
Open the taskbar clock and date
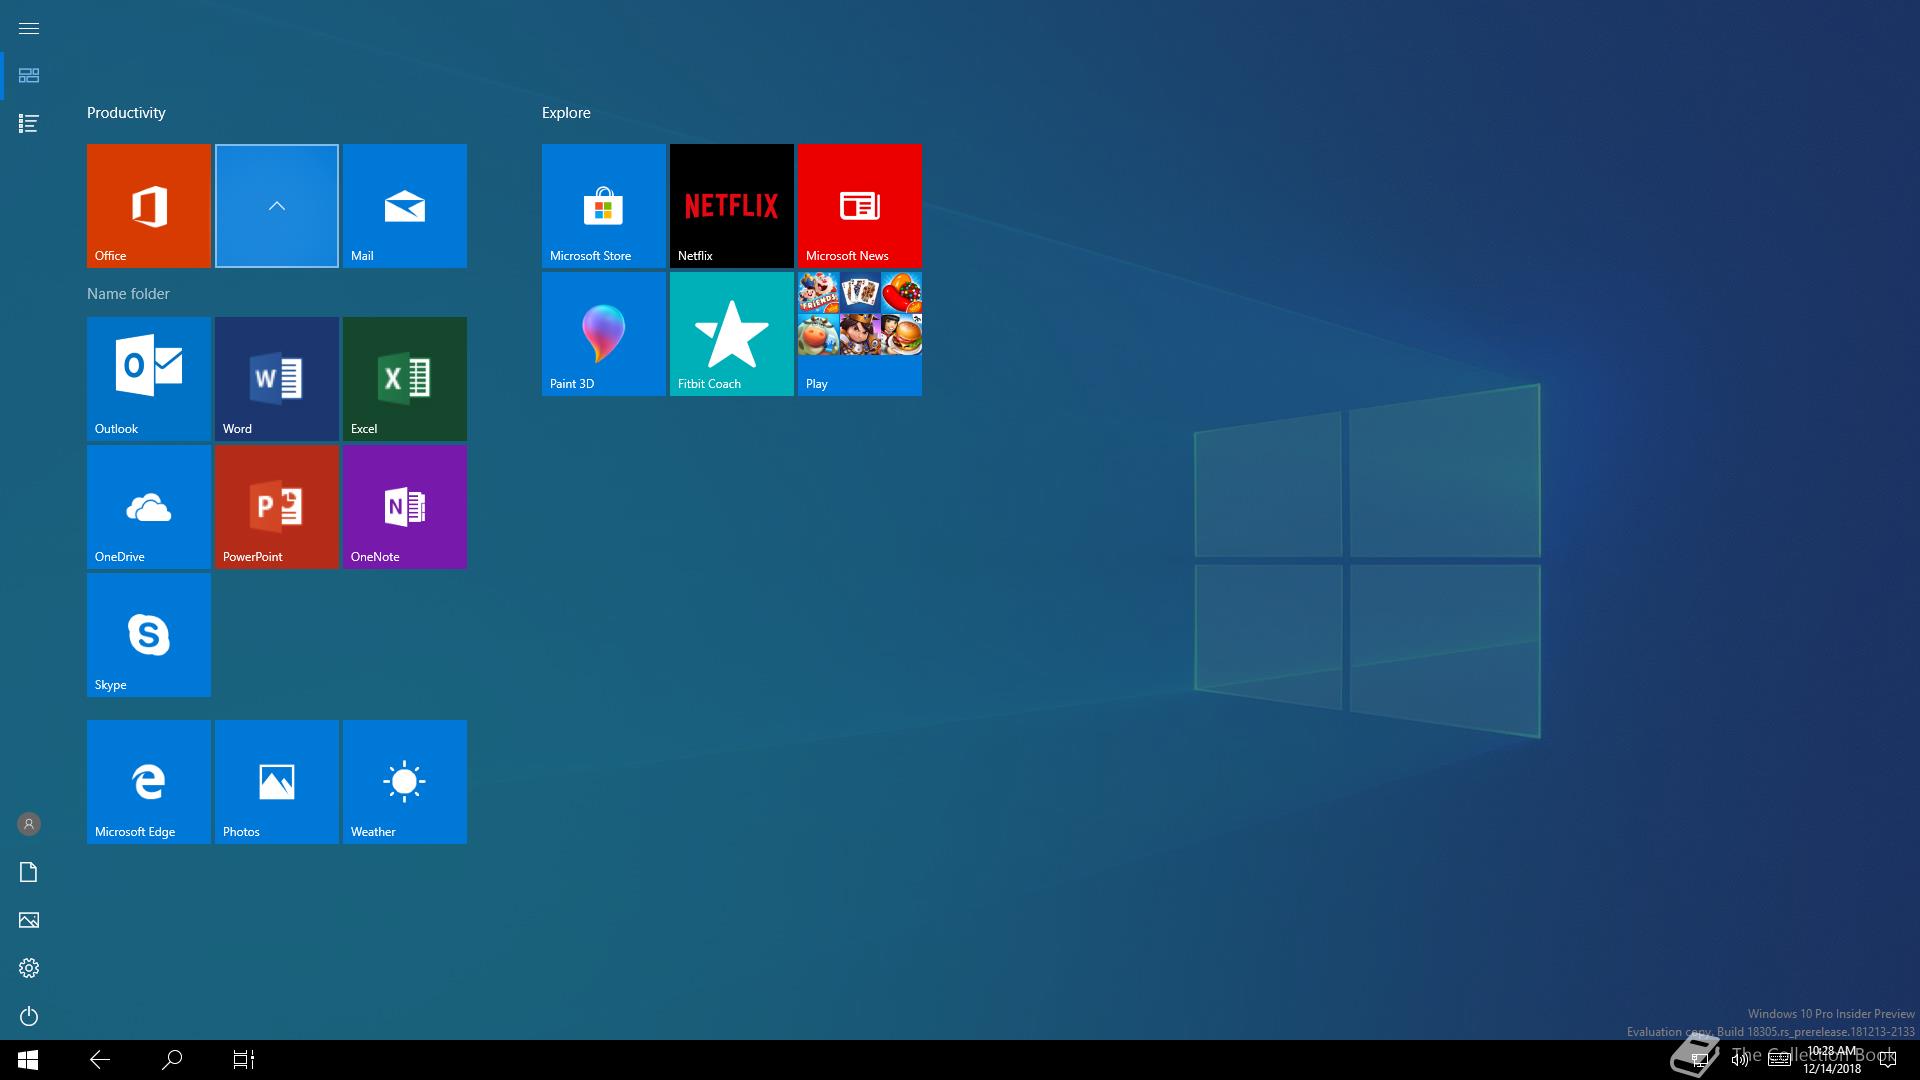click(x=1832, y=1060)
